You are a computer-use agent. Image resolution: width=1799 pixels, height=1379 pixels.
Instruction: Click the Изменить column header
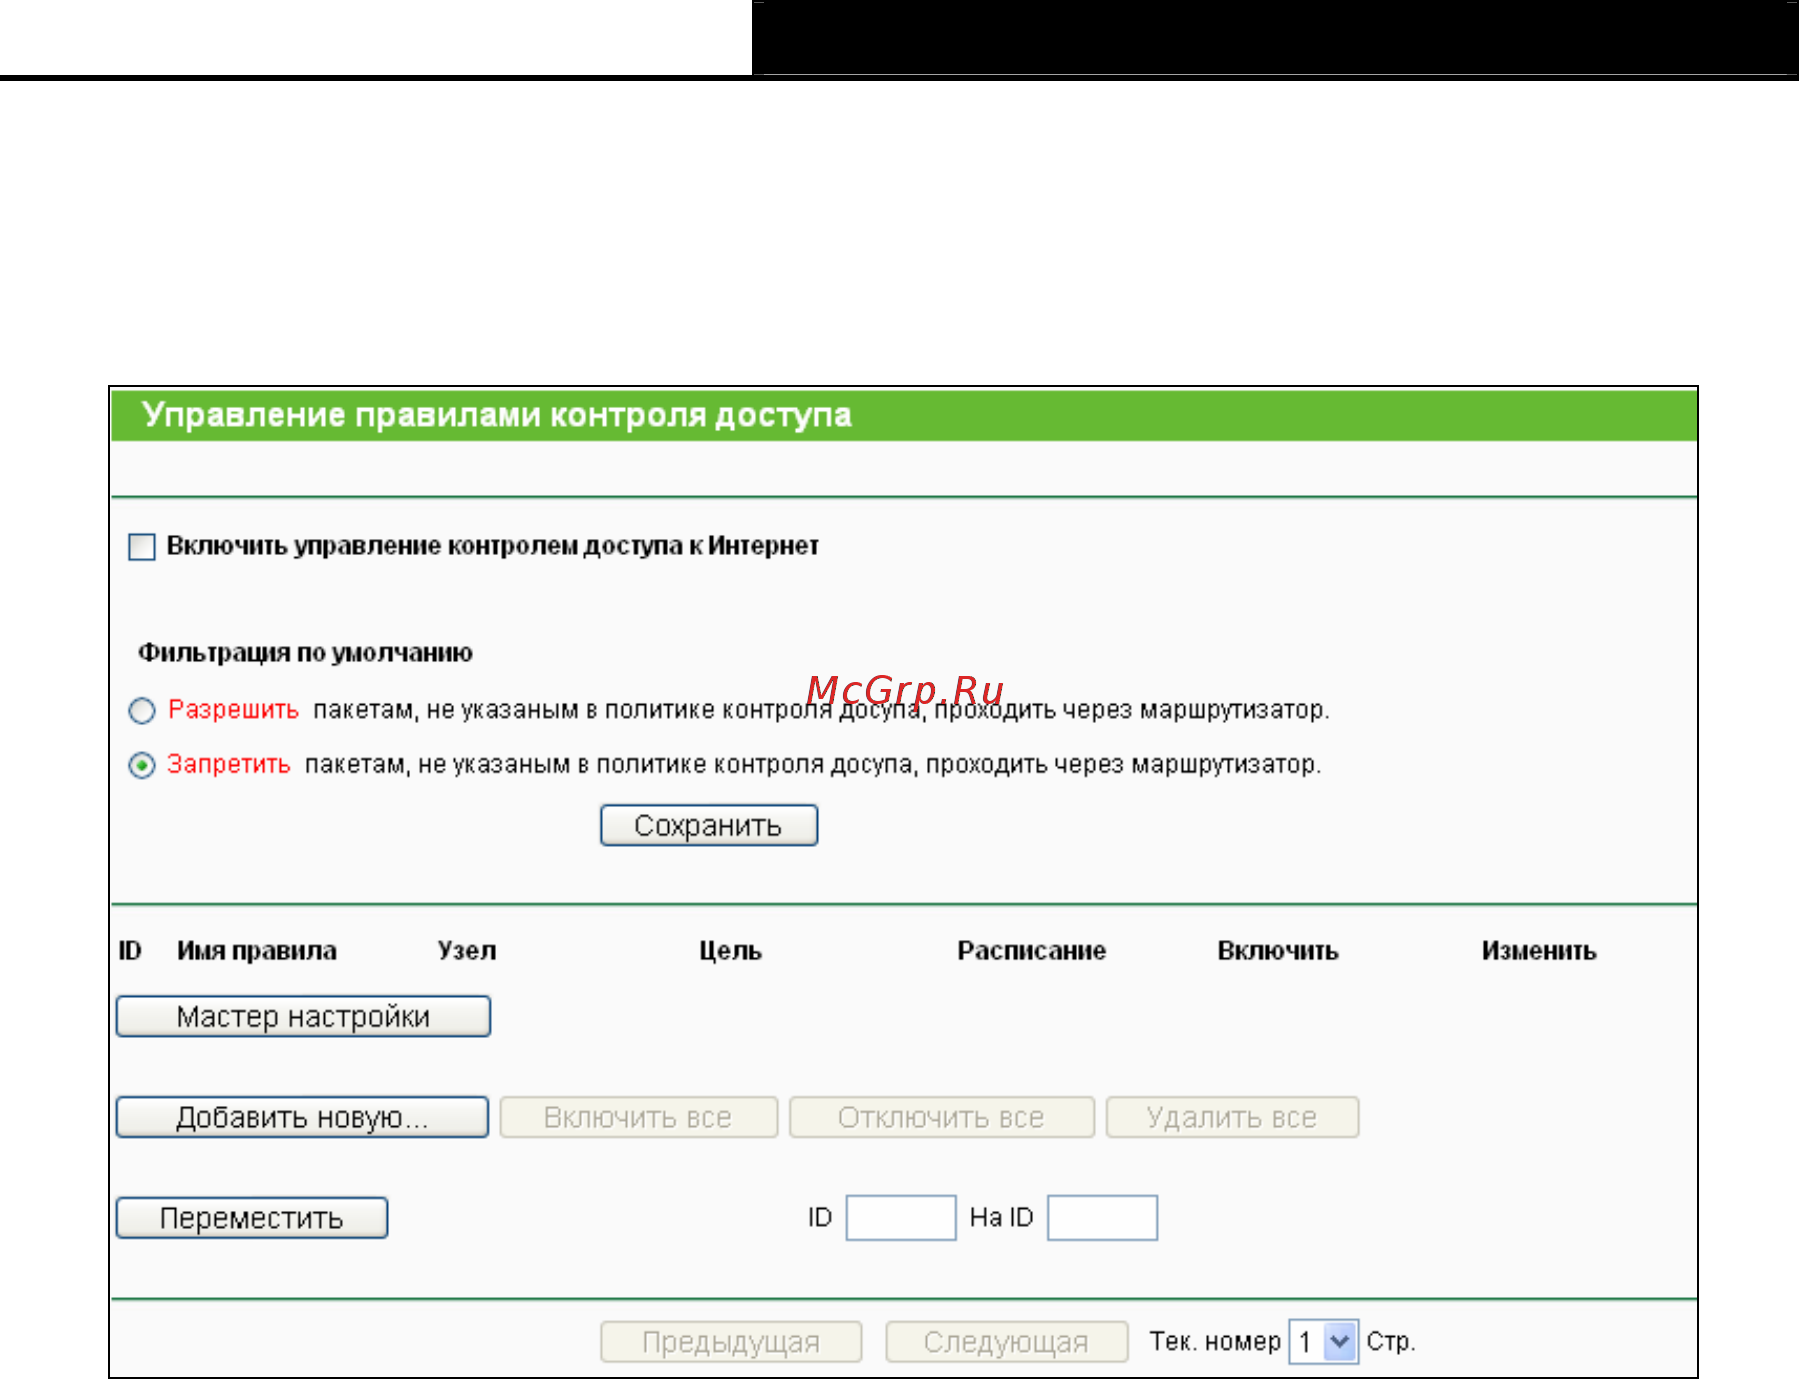(1539, 950)
